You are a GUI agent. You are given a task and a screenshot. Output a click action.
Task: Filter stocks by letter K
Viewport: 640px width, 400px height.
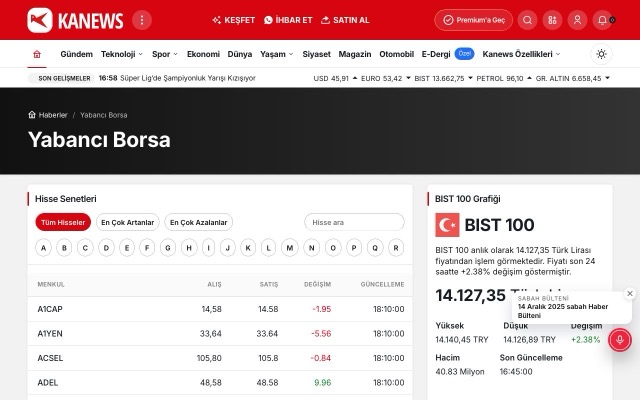click(248, 248)
